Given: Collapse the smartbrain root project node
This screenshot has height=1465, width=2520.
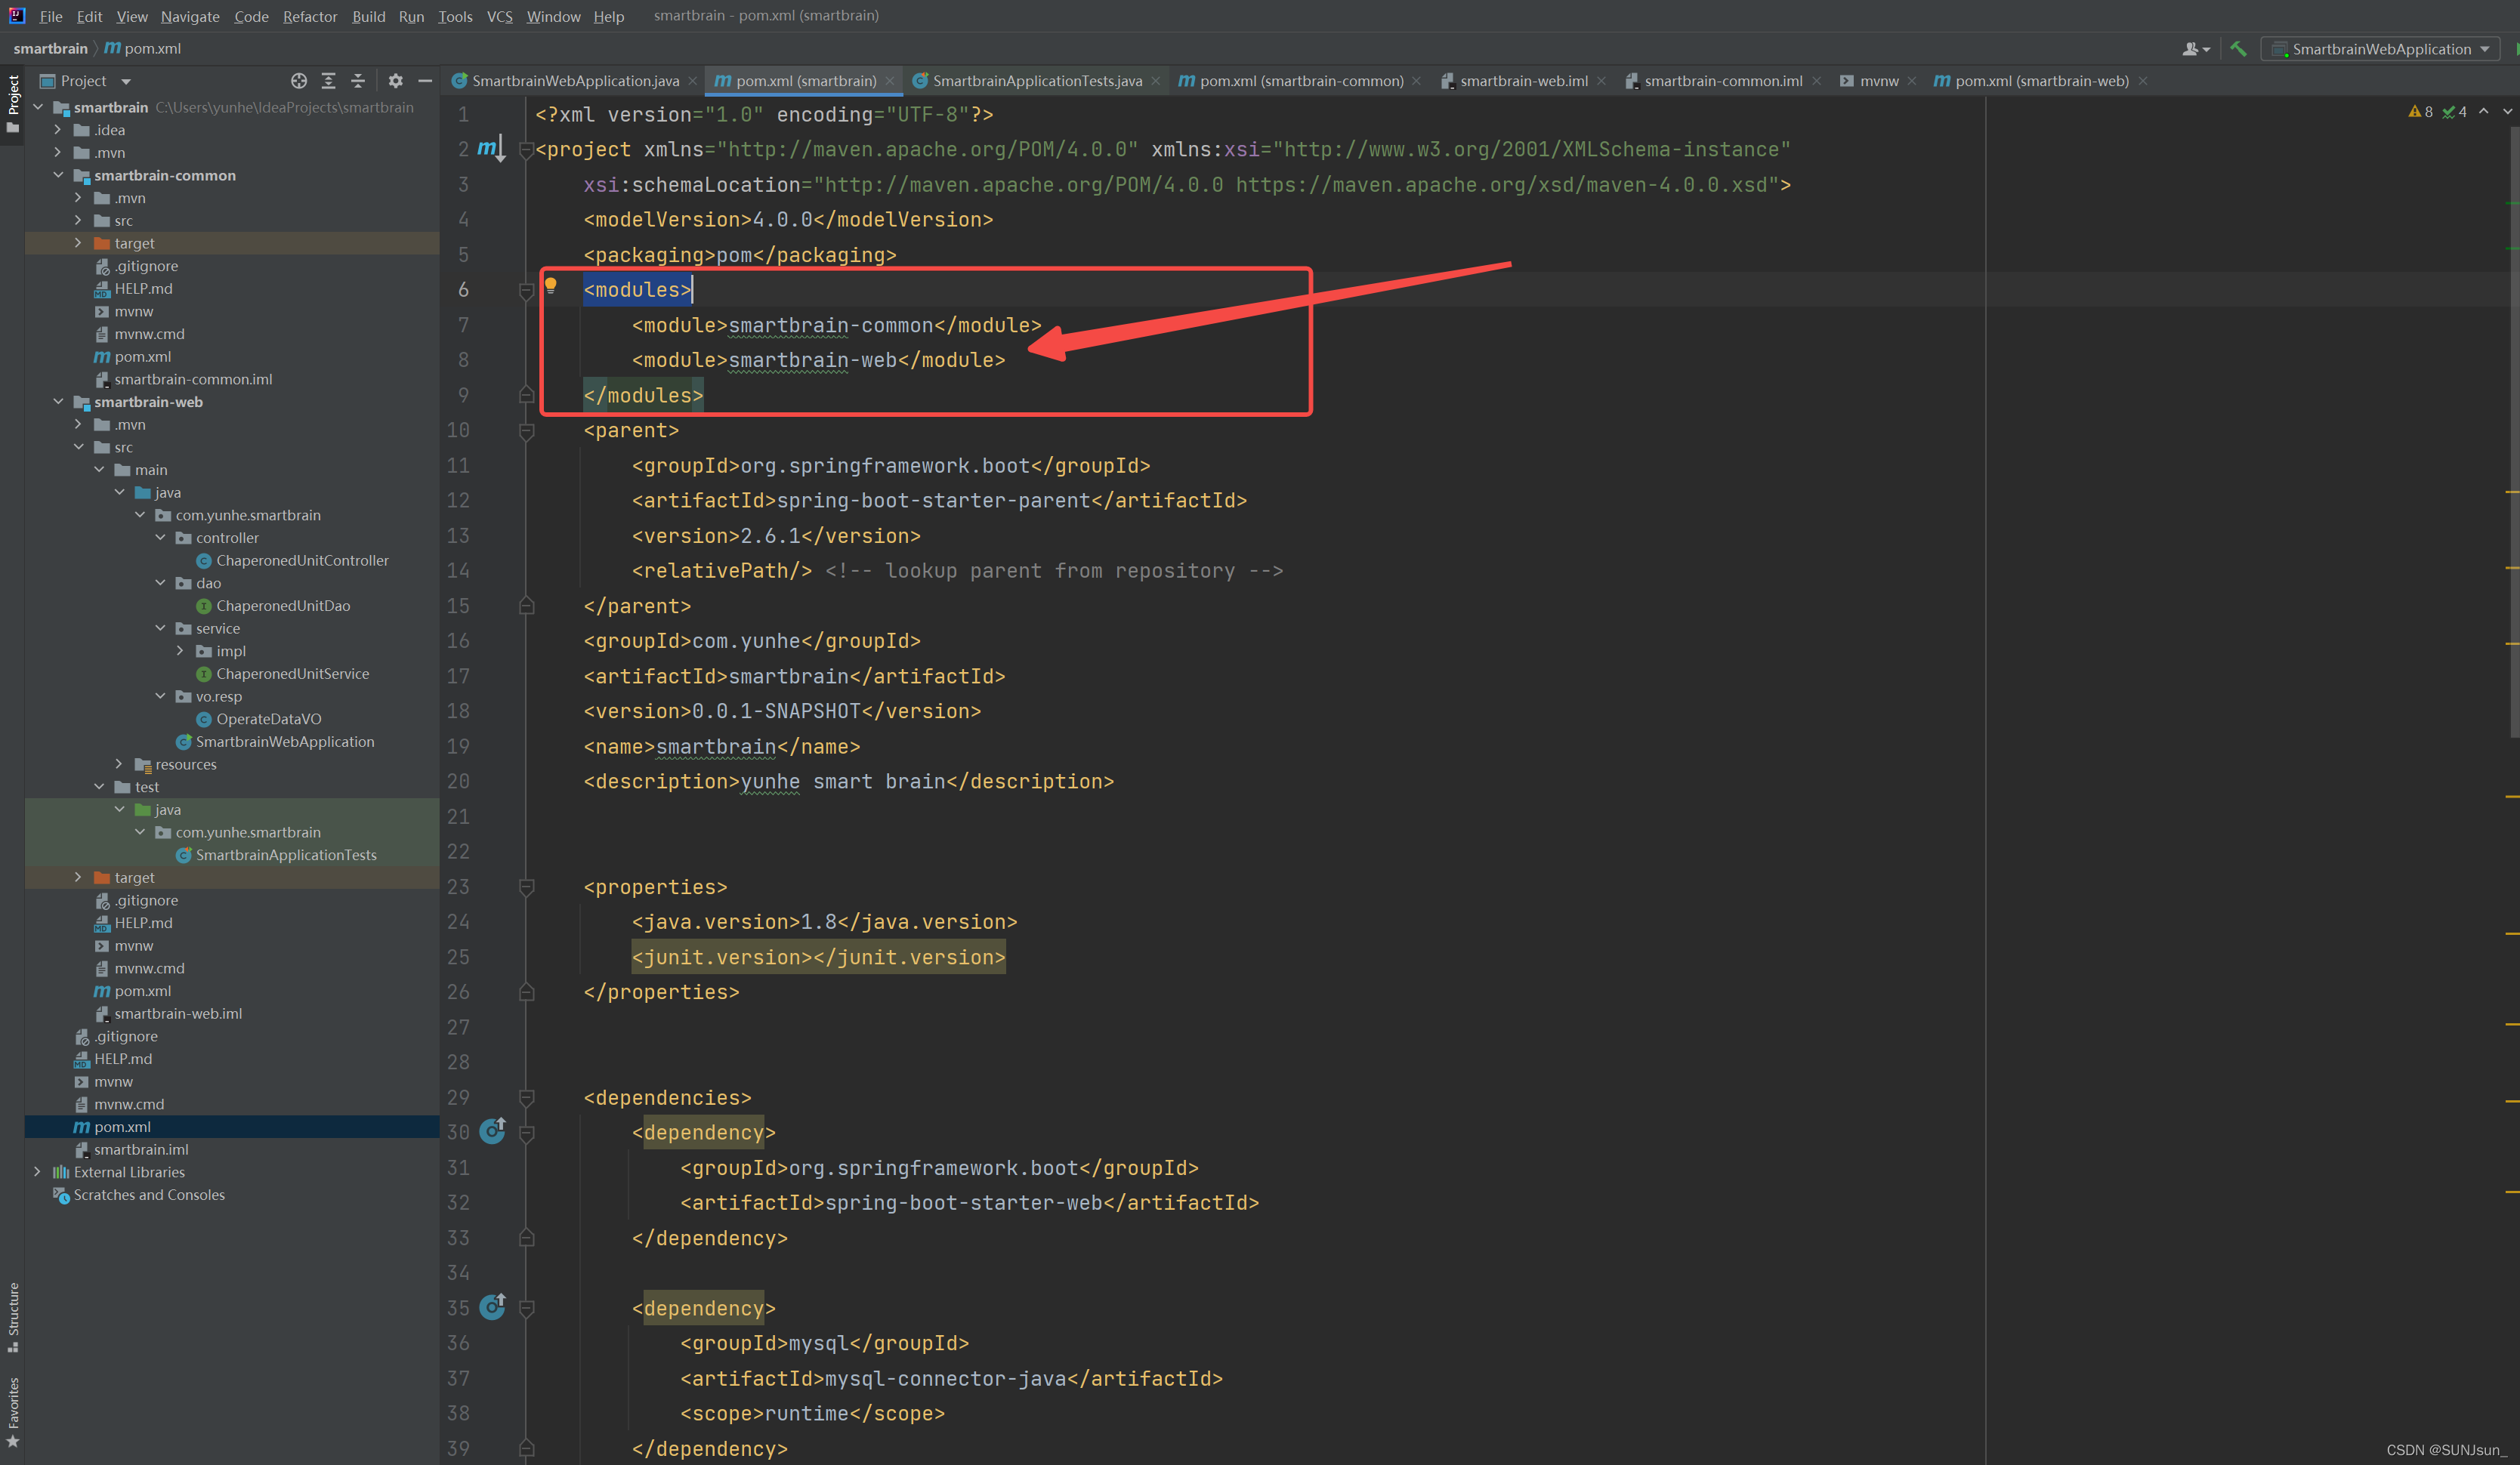Looking at the screenshot, I should (x=38, y=107).
